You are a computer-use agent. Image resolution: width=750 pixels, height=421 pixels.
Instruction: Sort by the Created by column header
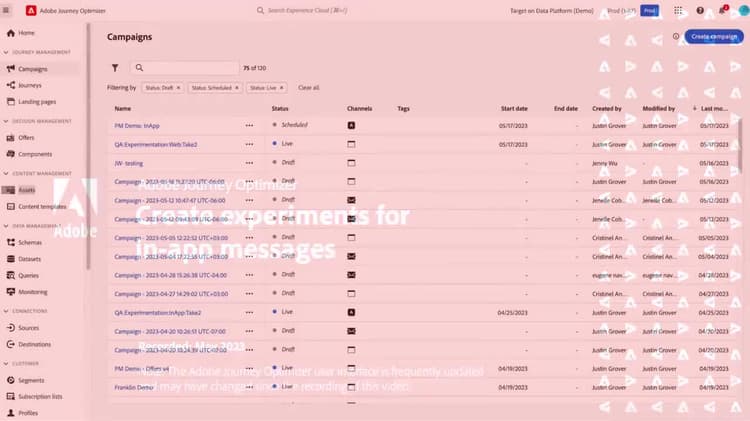tap(607, 109)
